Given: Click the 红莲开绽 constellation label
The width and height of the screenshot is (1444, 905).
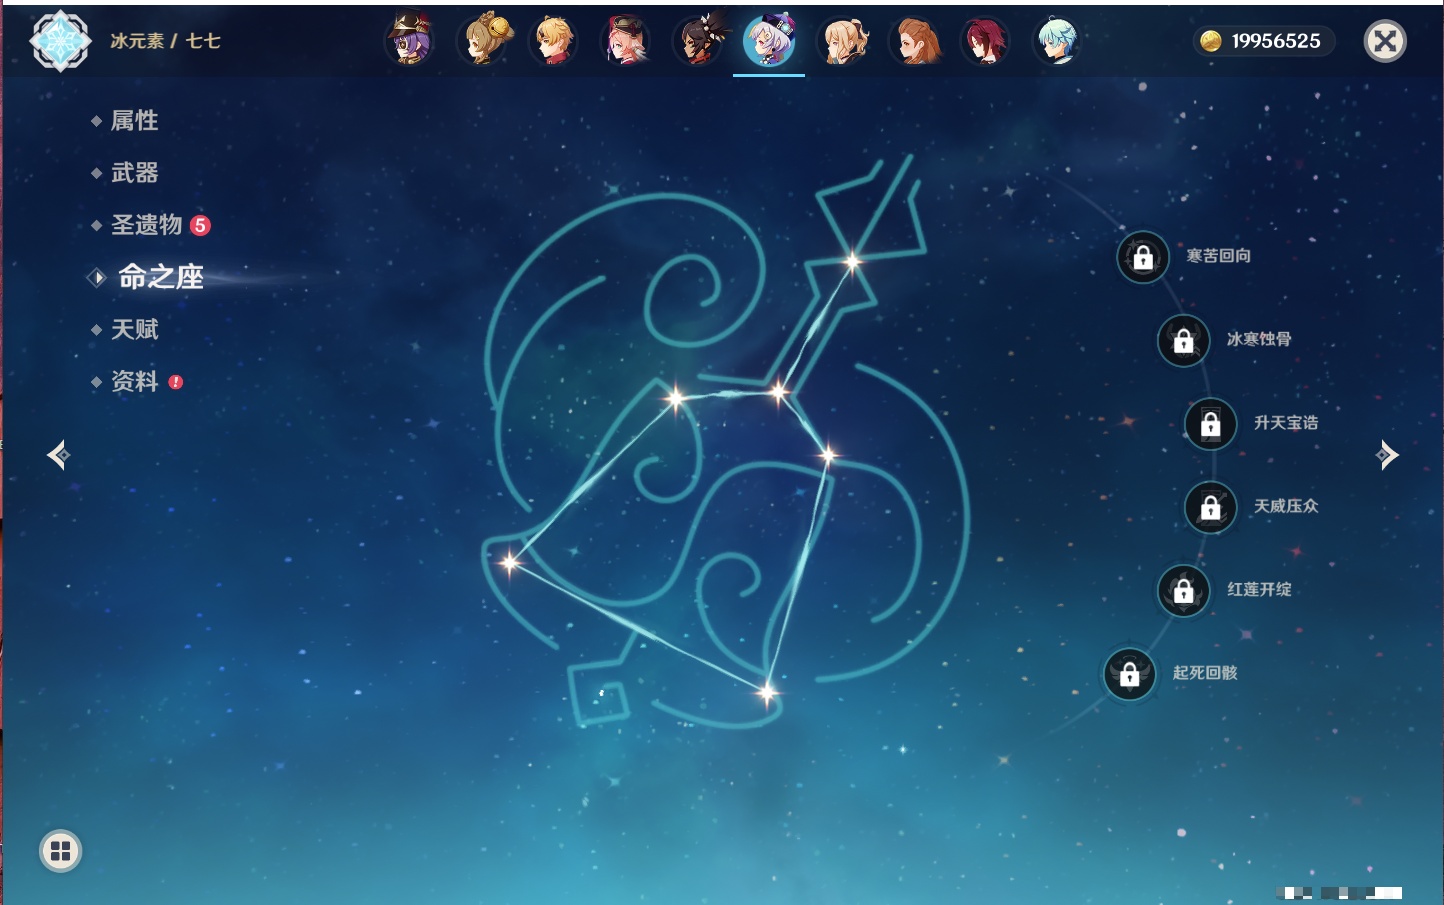Looking at the screenshot, I should tap(1259, 589).
